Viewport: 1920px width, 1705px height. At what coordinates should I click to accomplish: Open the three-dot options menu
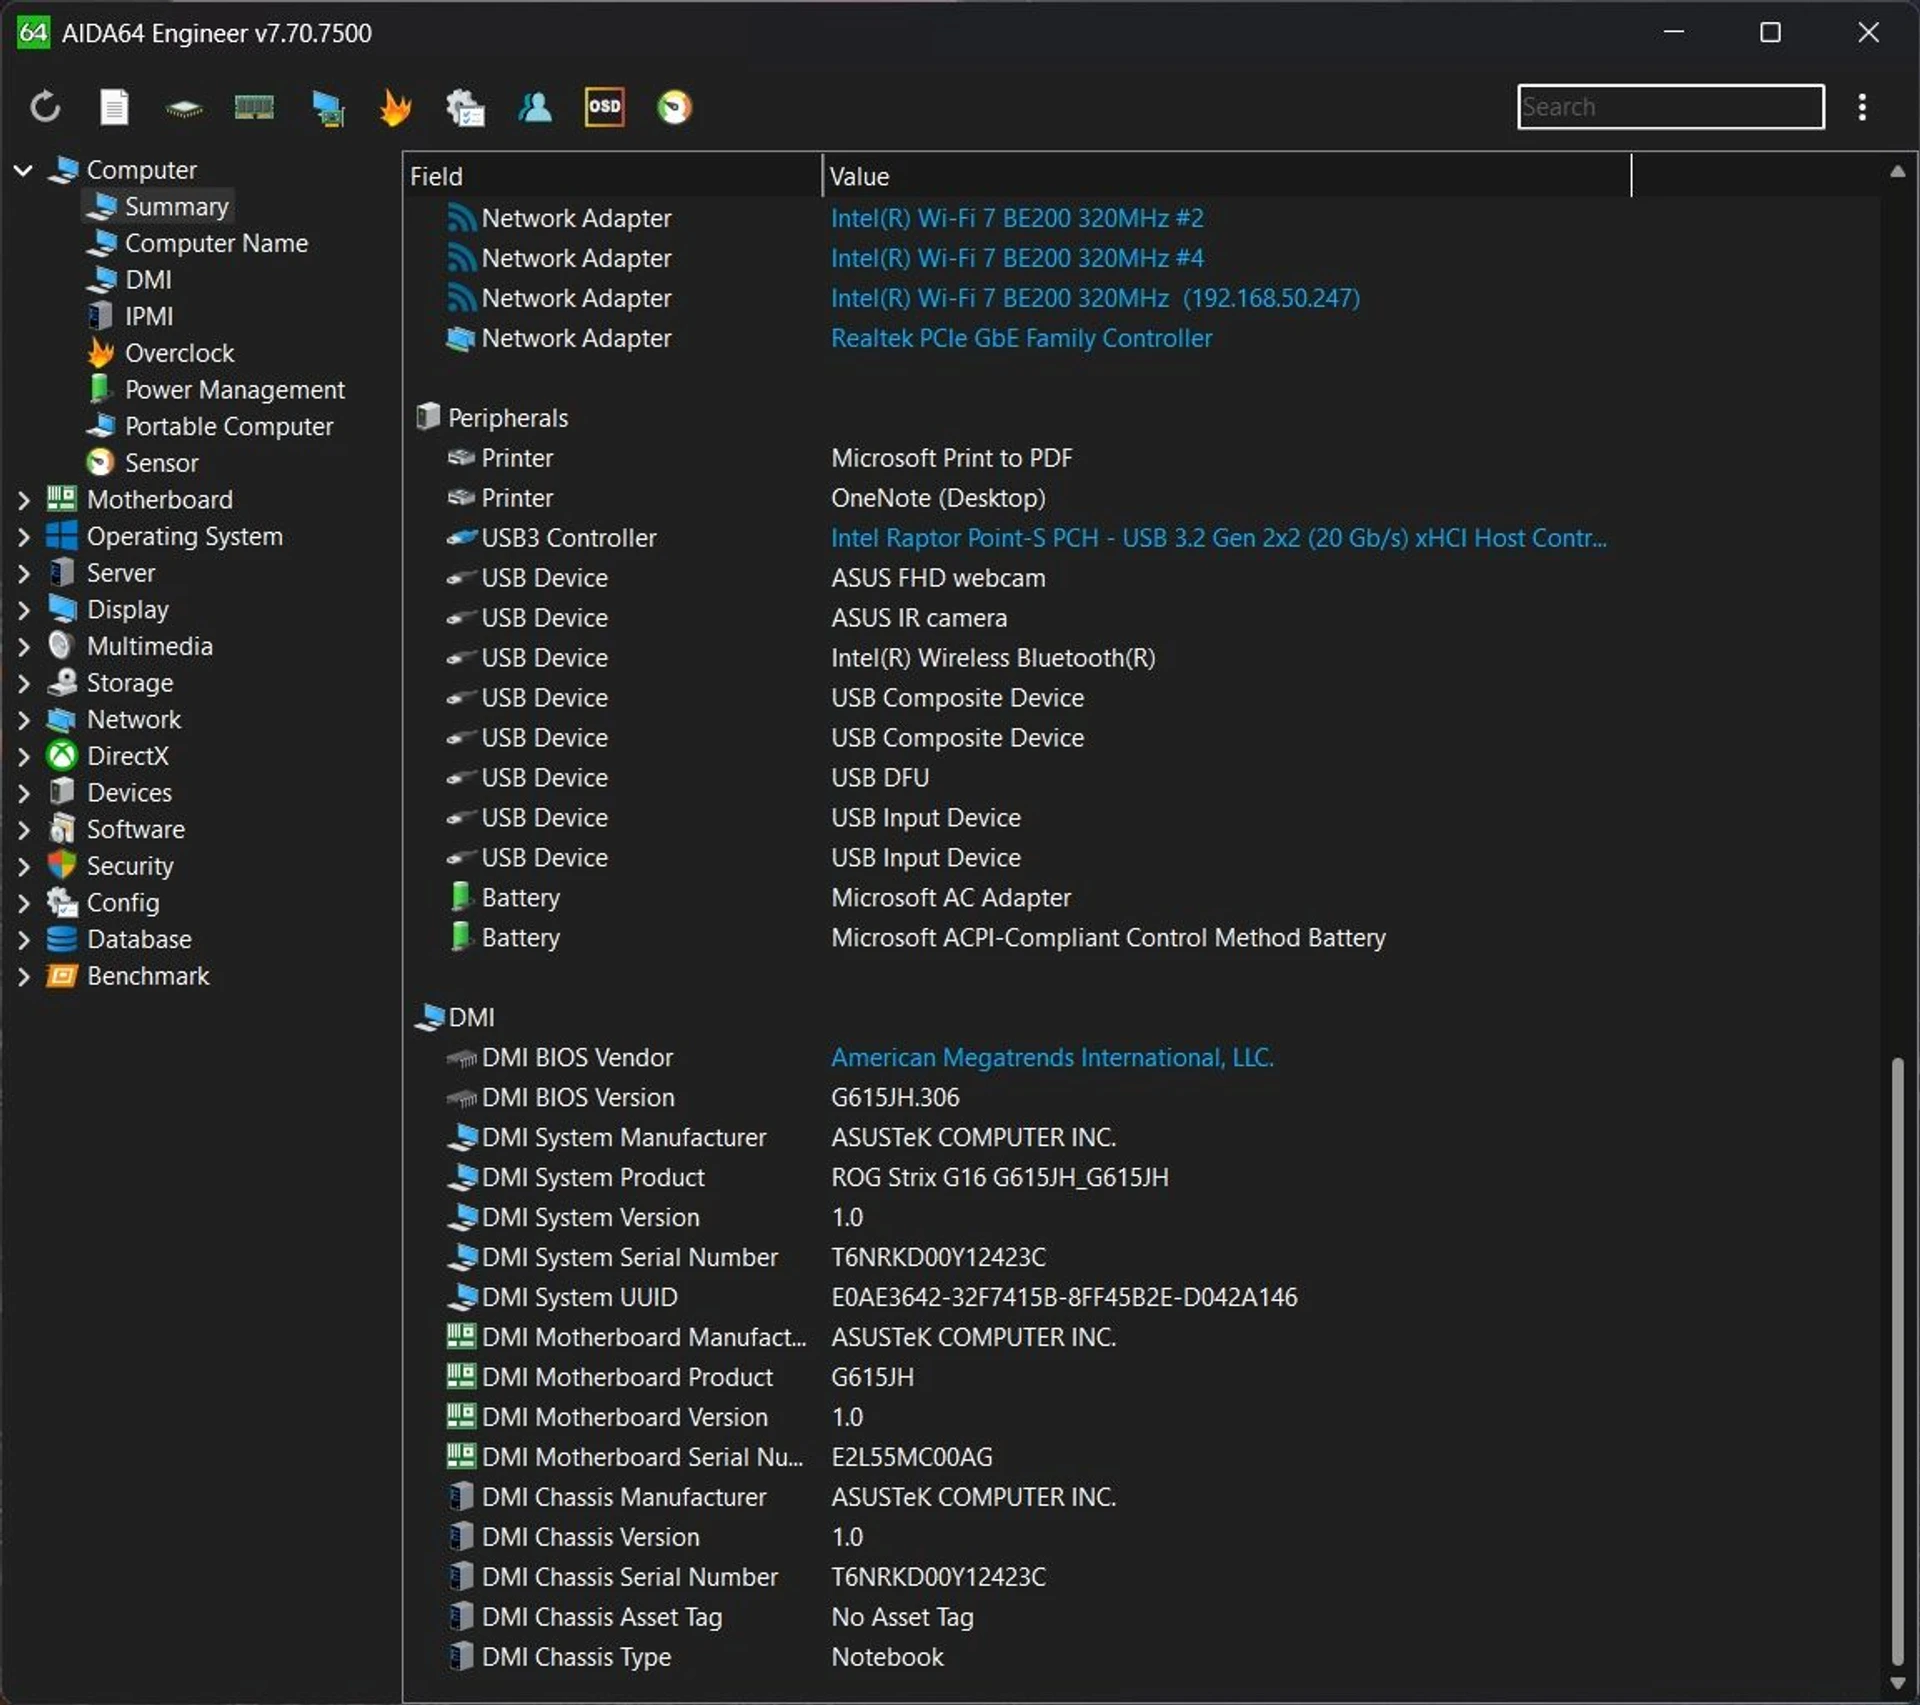click(1862, 107)
